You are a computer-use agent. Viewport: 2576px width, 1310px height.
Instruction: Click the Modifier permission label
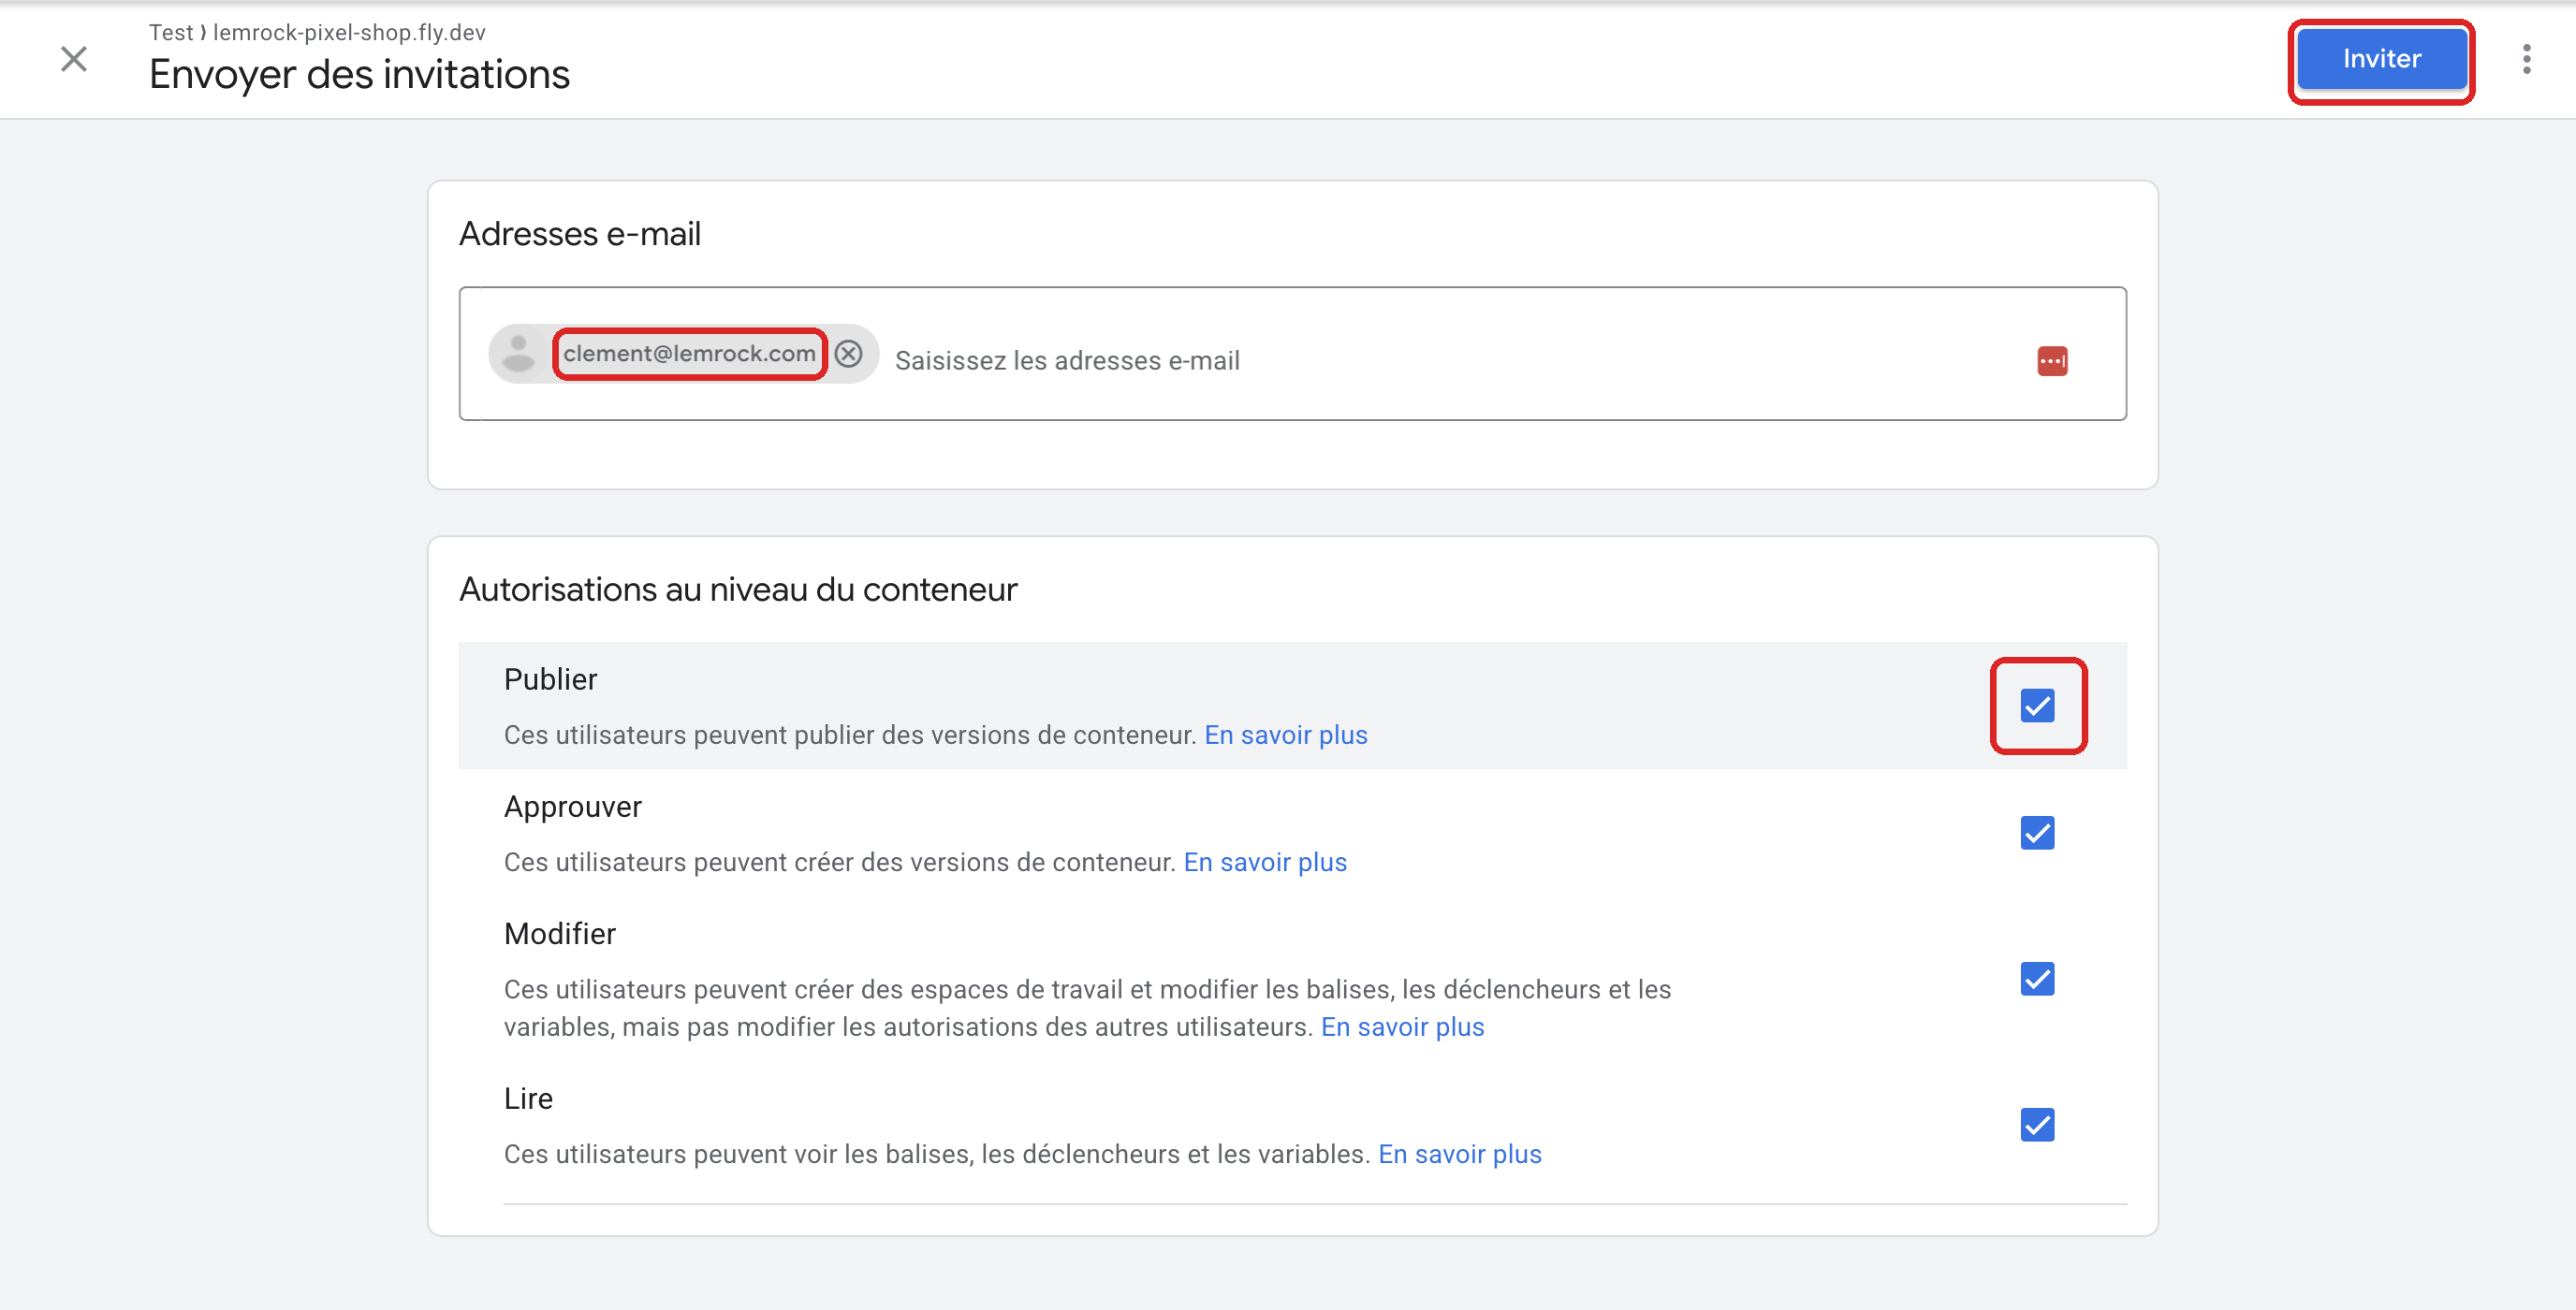pyautogui.click(x=559, y=934)
